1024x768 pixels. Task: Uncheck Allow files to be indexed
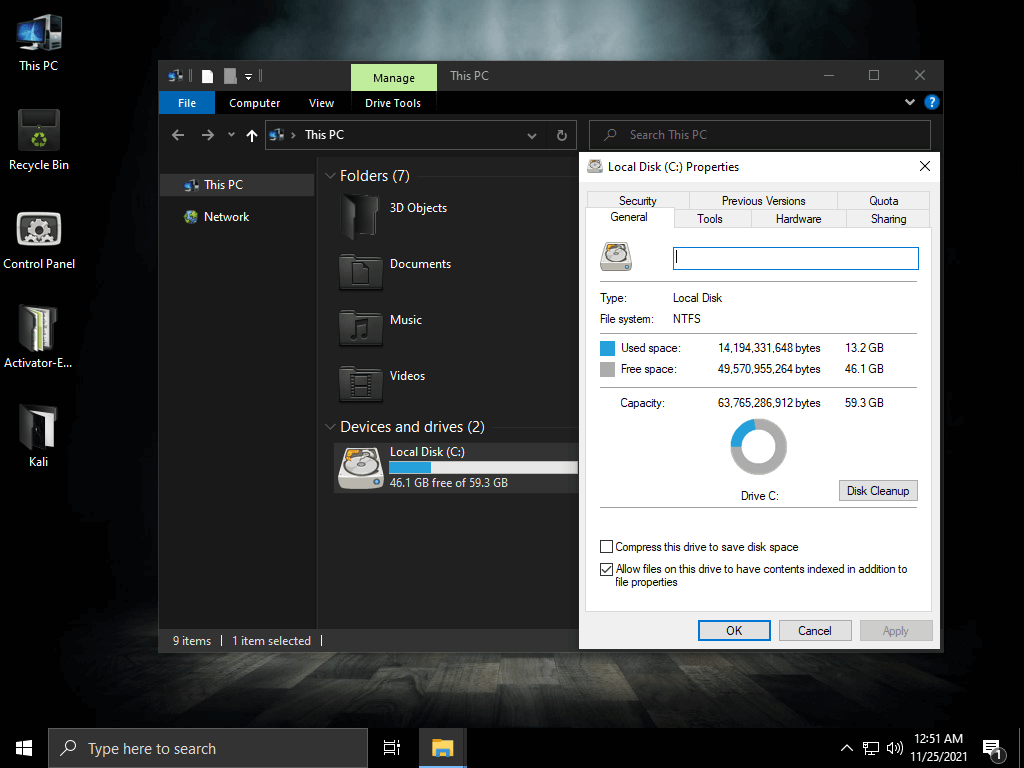click(x=607, y=569)
